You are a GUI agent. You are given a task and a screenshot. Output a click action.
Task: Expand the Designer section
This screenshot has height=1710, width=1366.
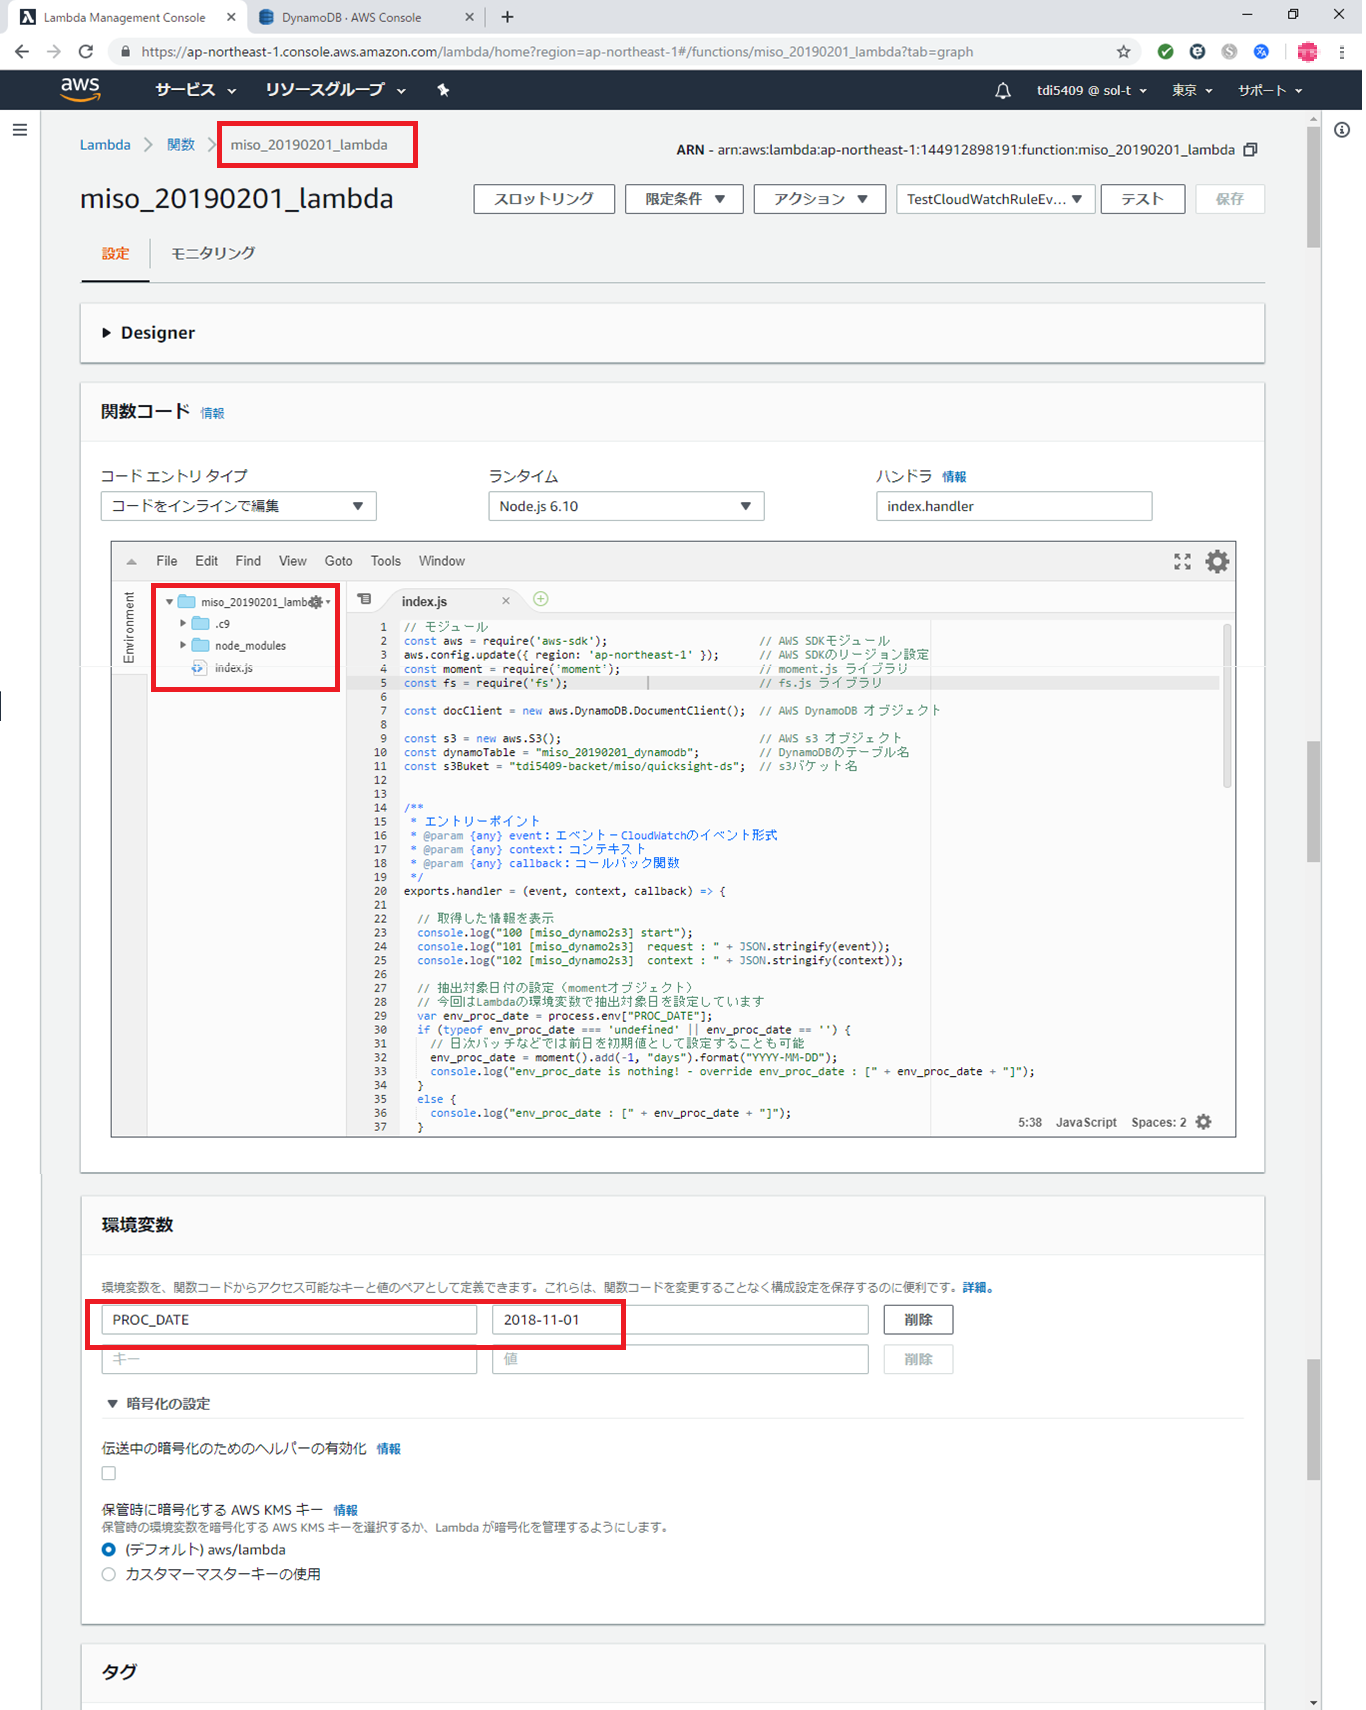pos(107,333)
